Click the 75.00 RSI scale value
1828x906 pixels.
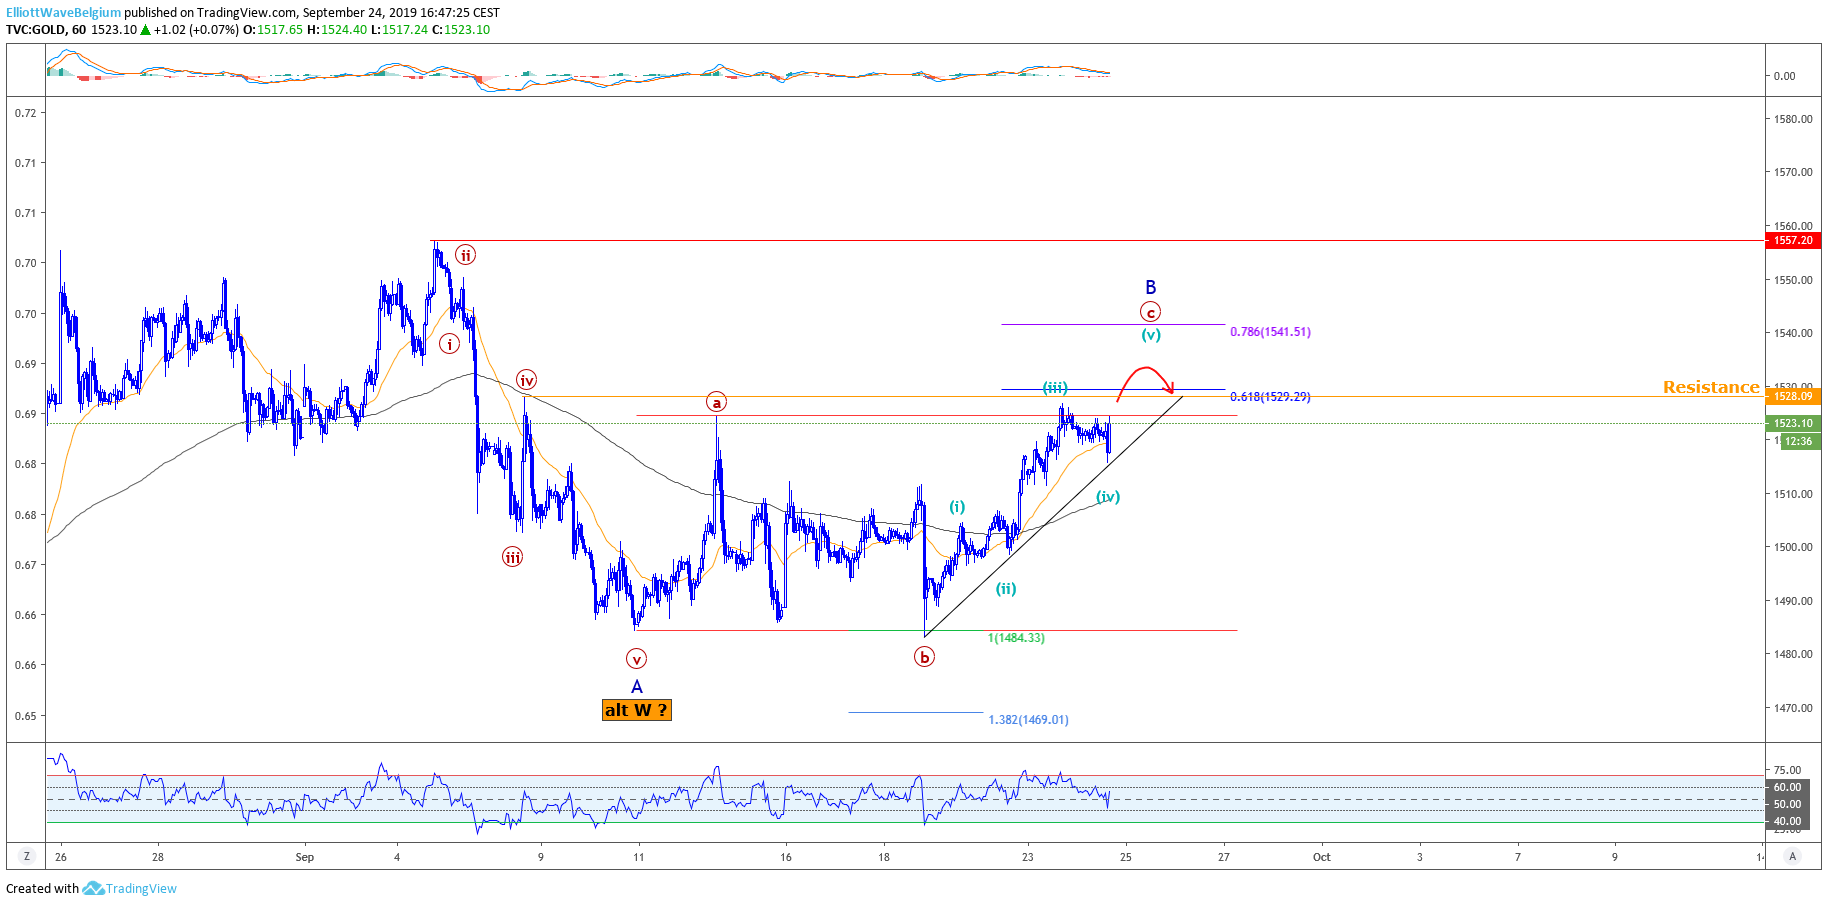point(1787,770)
